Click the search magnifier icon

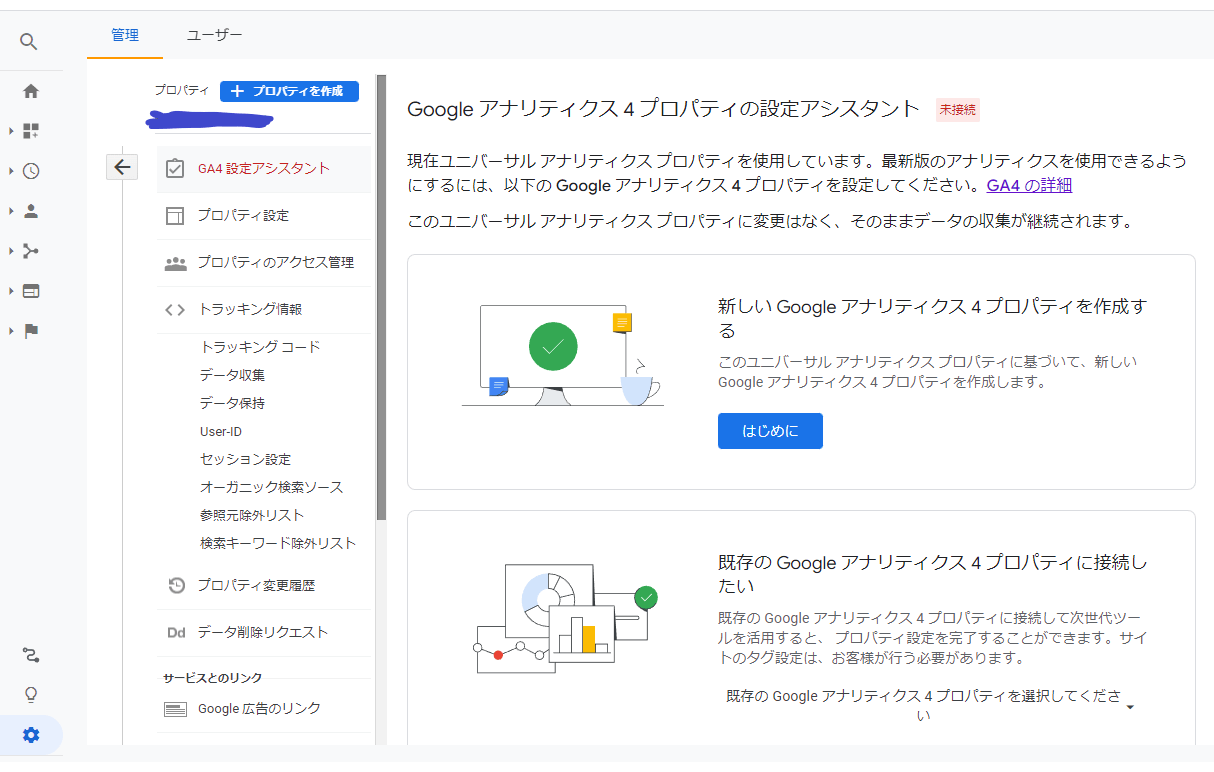coord(29,41)
